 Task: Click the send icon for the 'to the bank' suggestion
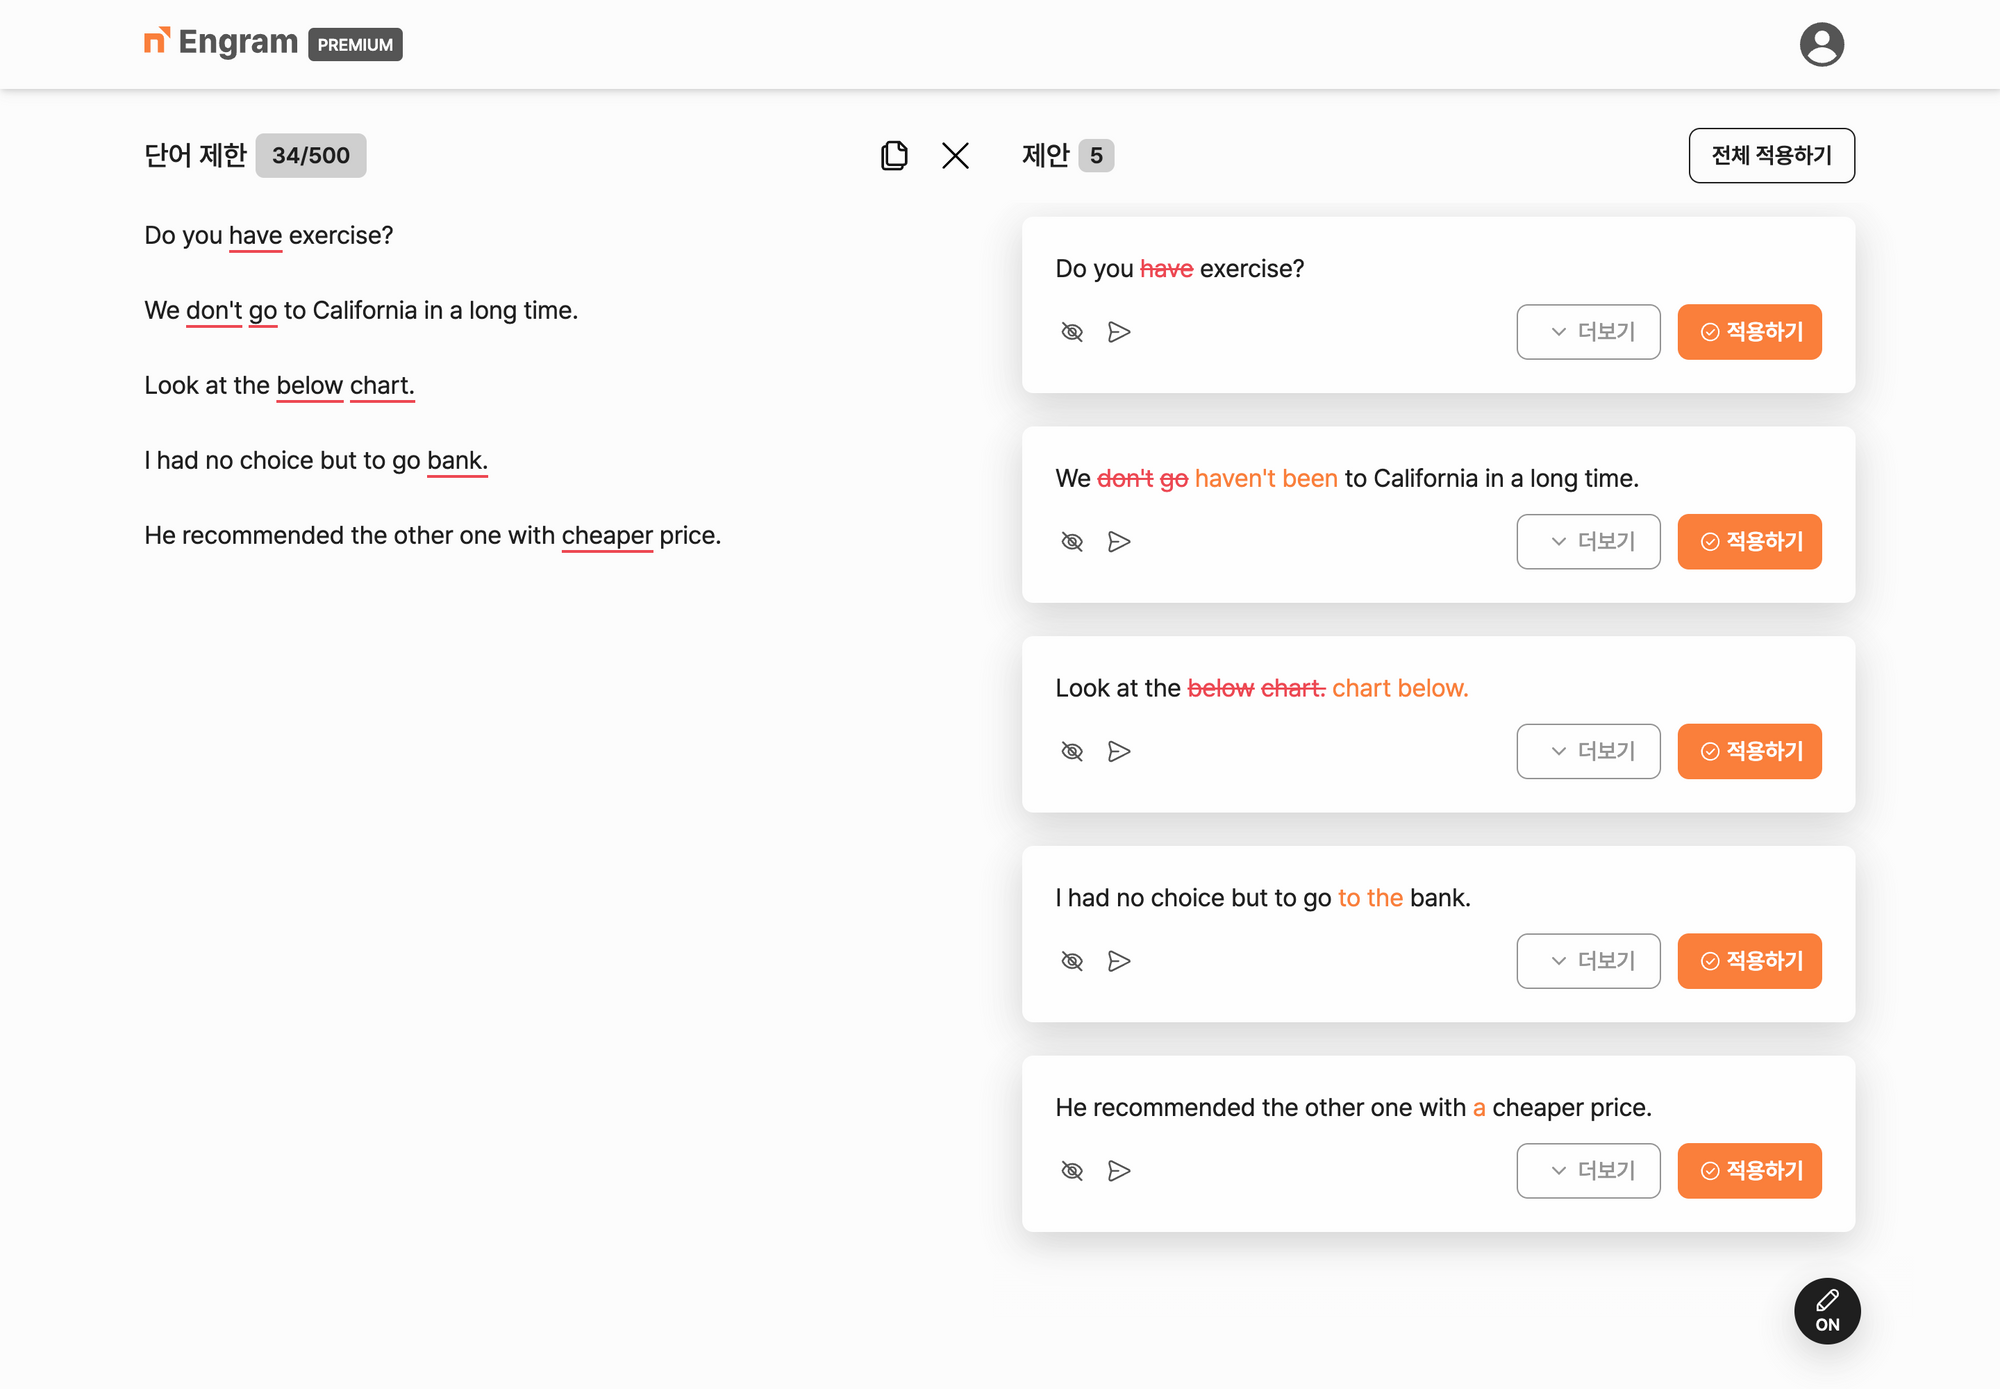coord(1119,961)
